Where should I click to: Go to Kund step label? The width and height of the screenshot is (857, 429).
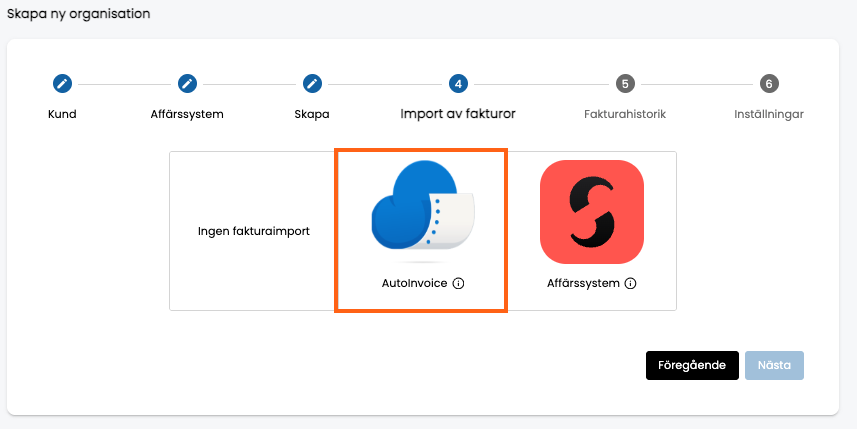tap(62, 114)
